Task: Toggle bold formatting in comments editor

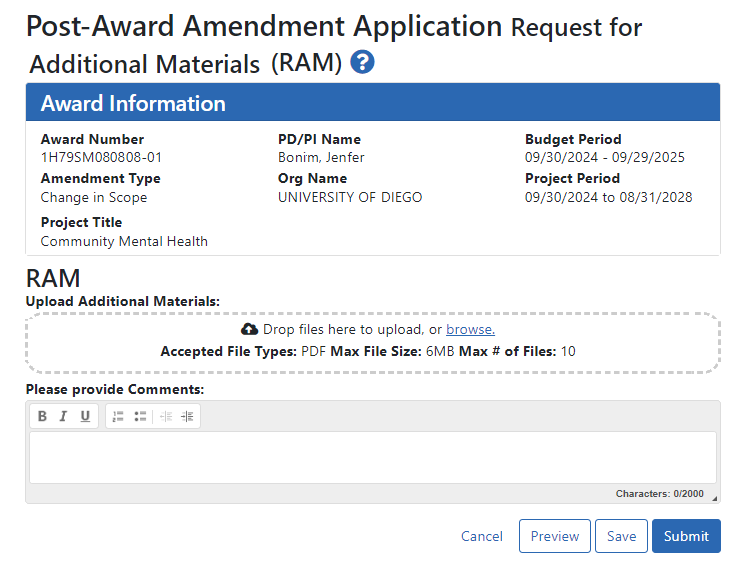Action: [x=42, y=416]
